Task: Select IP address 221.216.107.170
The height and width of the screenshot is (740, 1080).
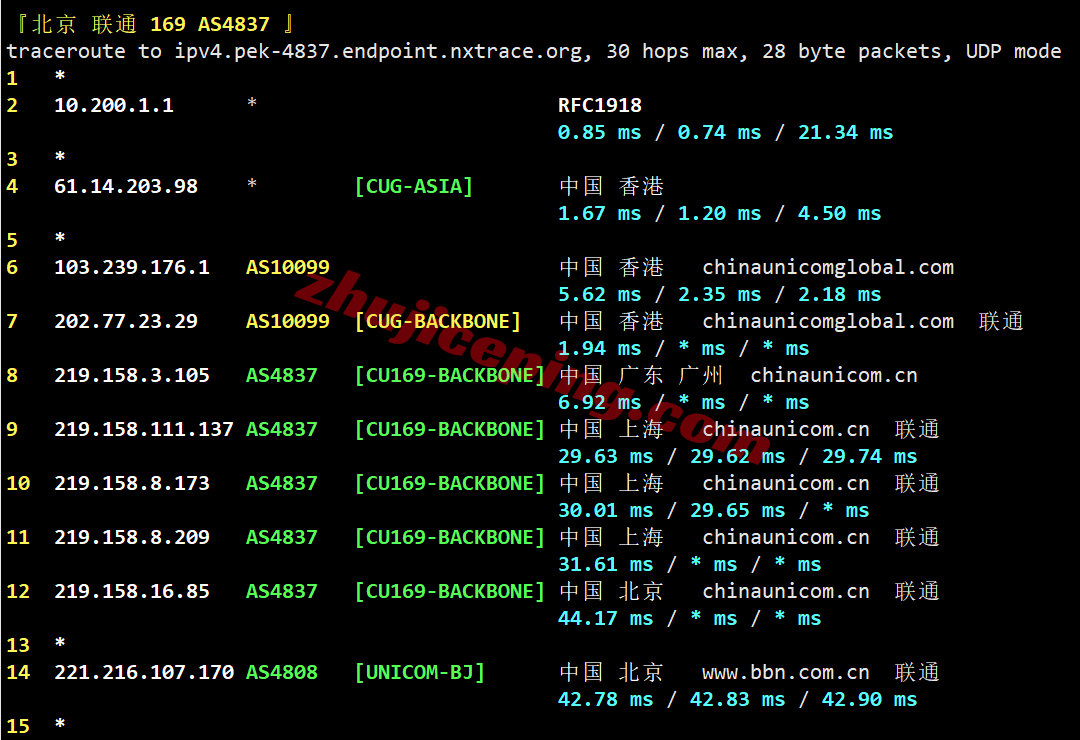Action: click(144, 672)
